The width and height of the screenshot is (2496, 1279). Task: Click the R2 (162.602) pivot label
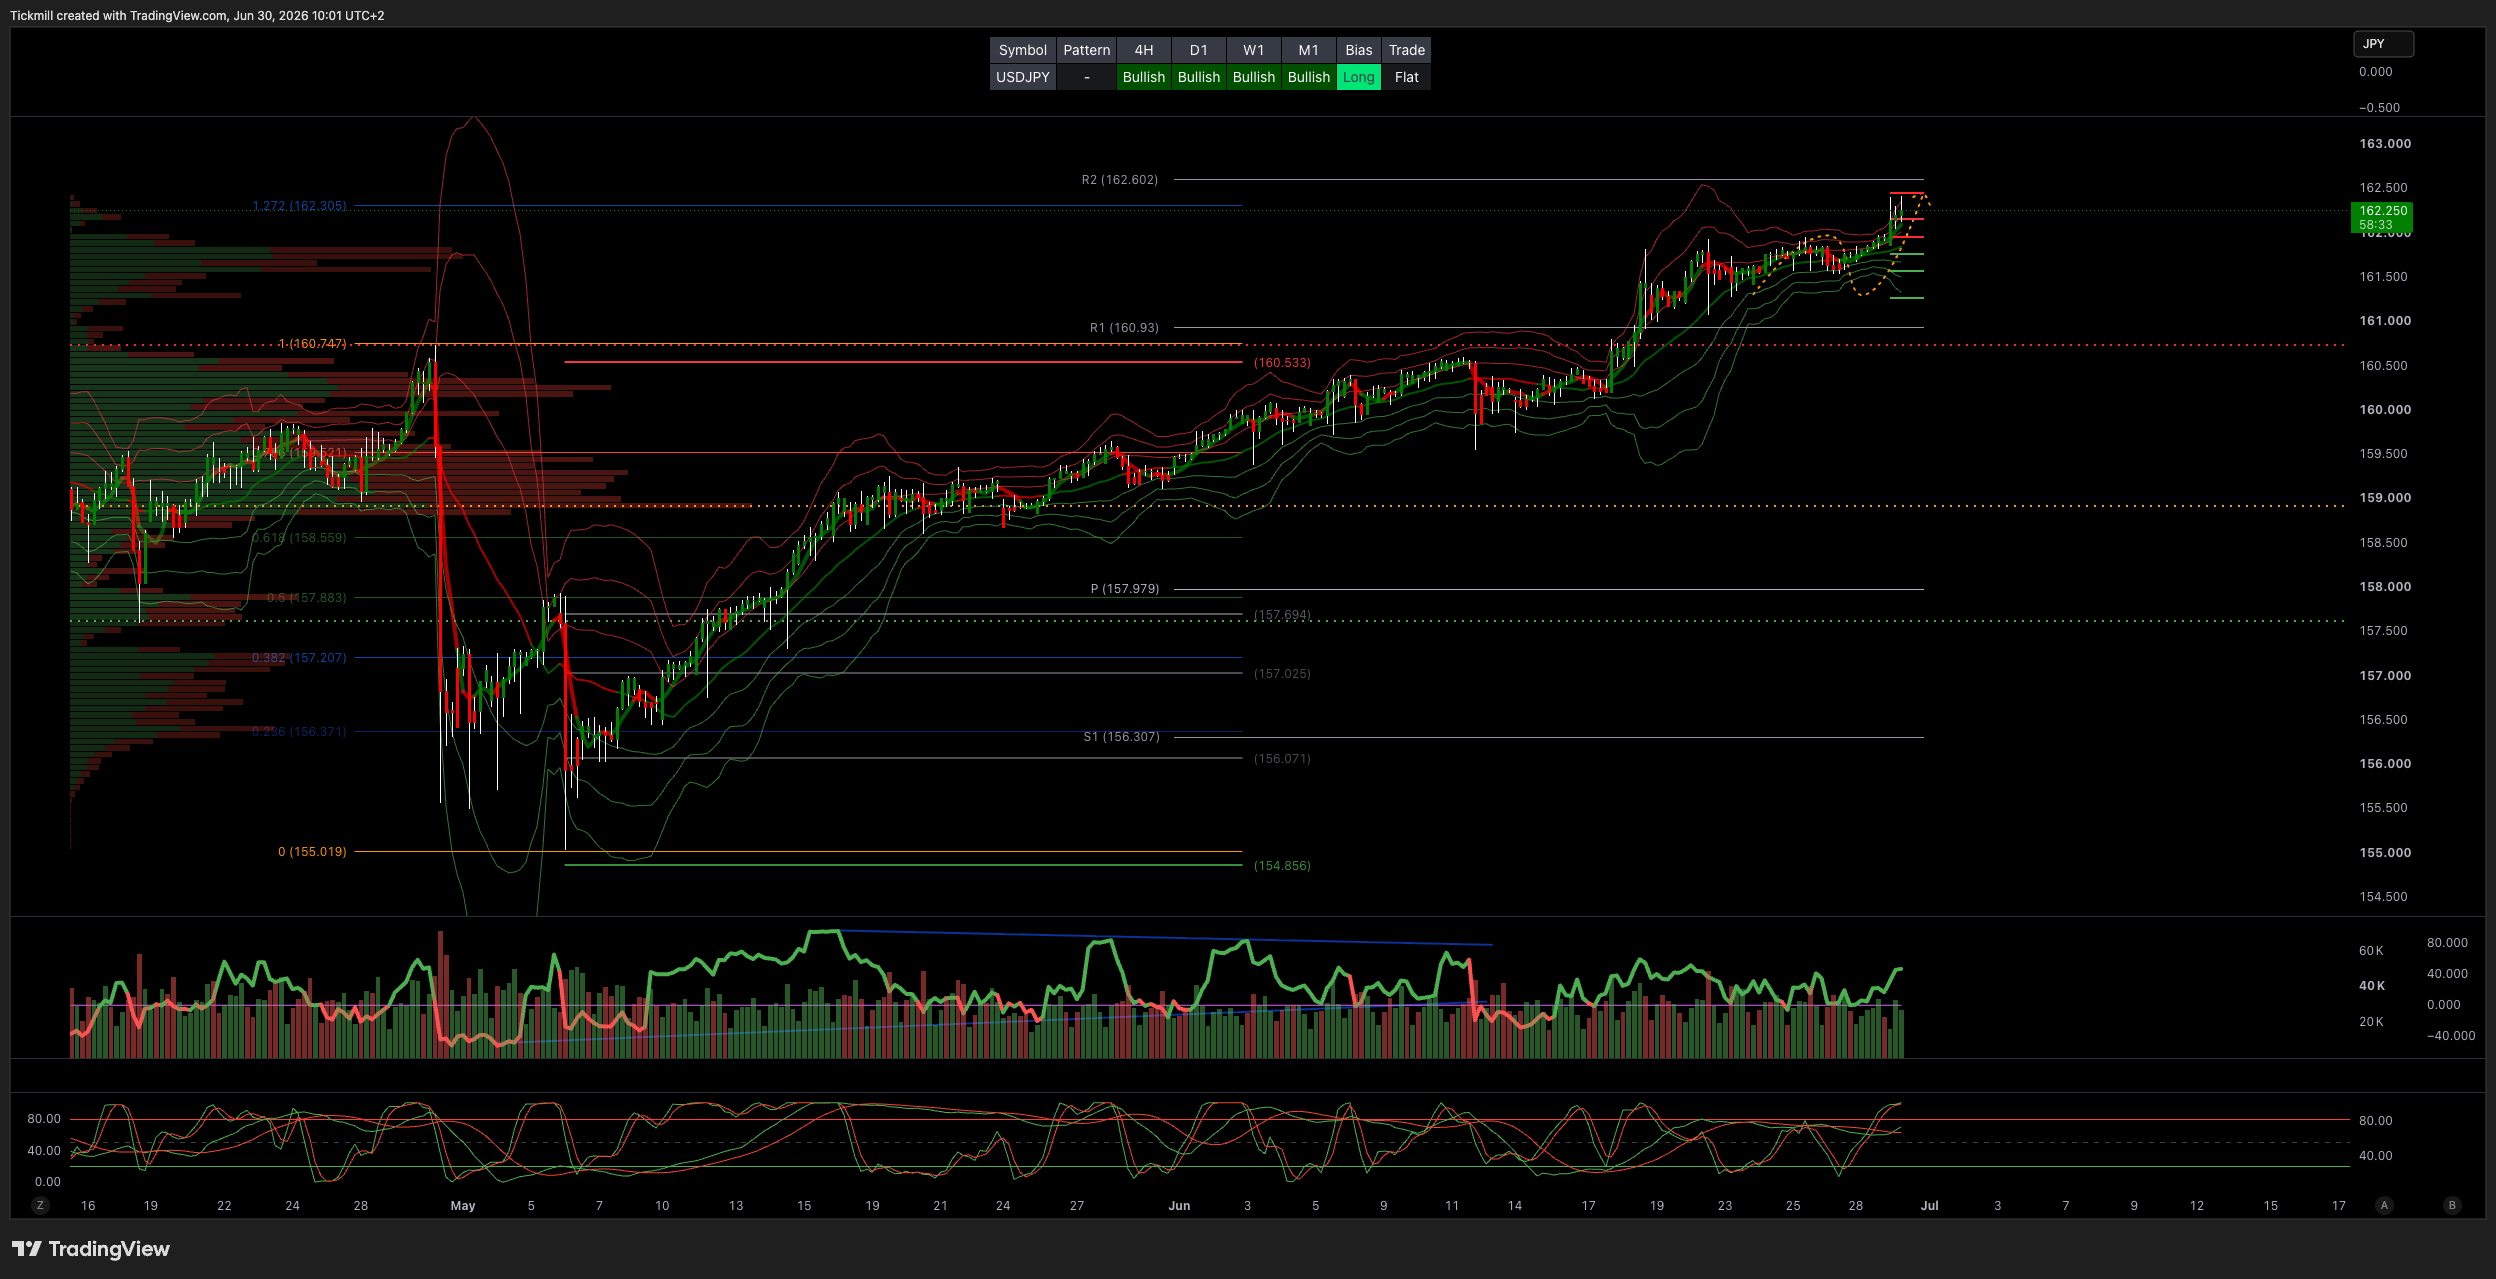click(x=1120, y=180)
